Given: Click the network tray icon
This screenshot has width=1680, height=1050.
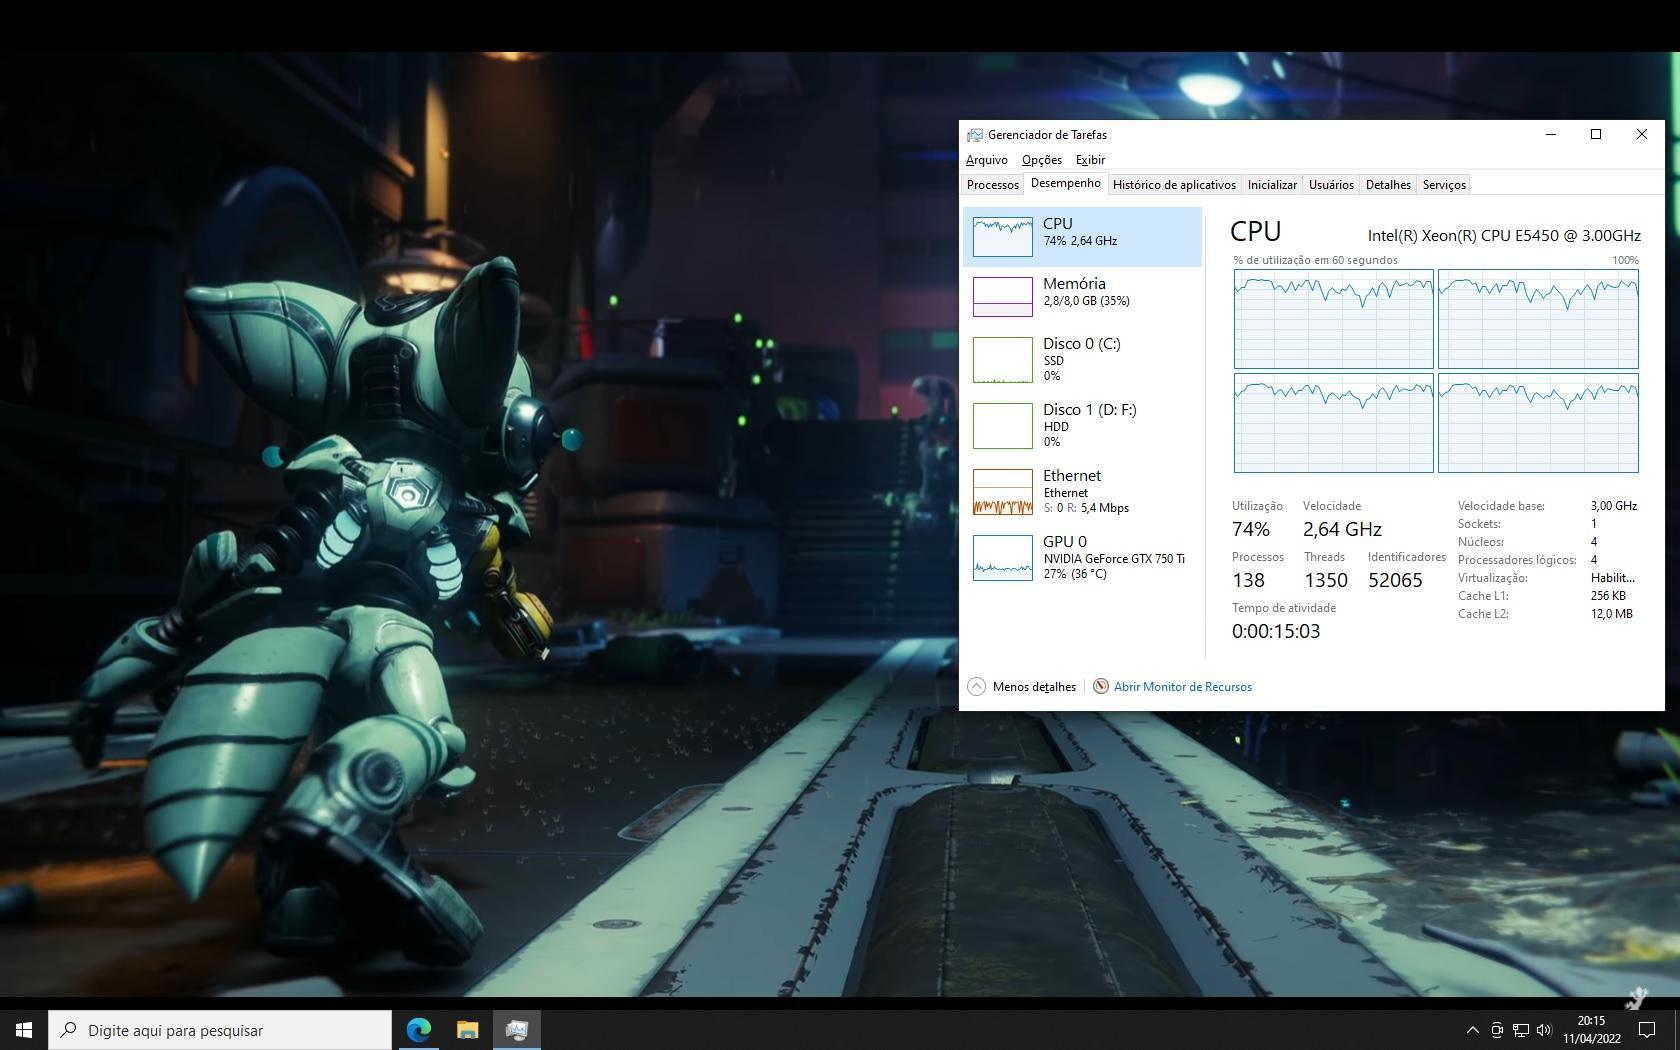Looking at the screenshot, I should (x=1520, y=1030).
